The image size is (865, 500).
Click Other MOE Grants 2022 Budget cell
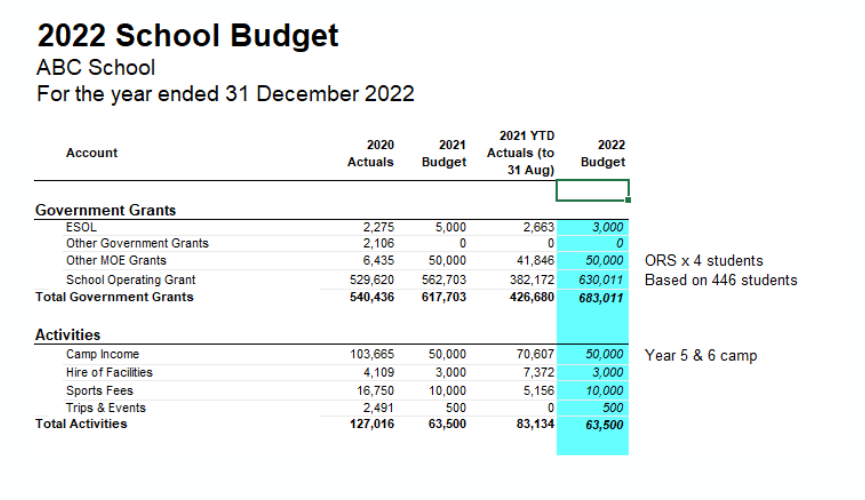pos(593,261)
